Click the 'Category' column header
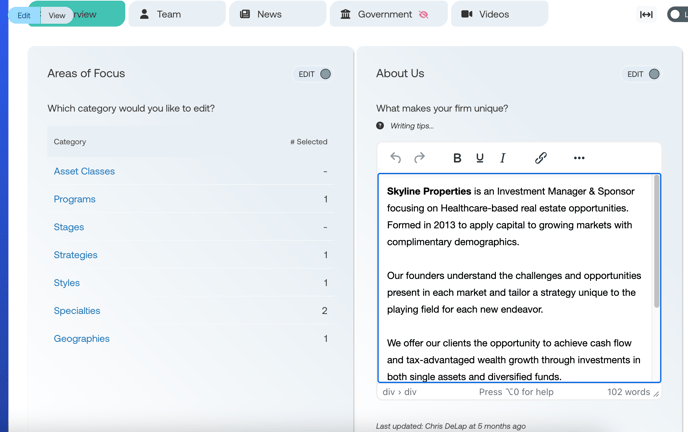Screen dimensions: 688x432 [x=70, y=142]
